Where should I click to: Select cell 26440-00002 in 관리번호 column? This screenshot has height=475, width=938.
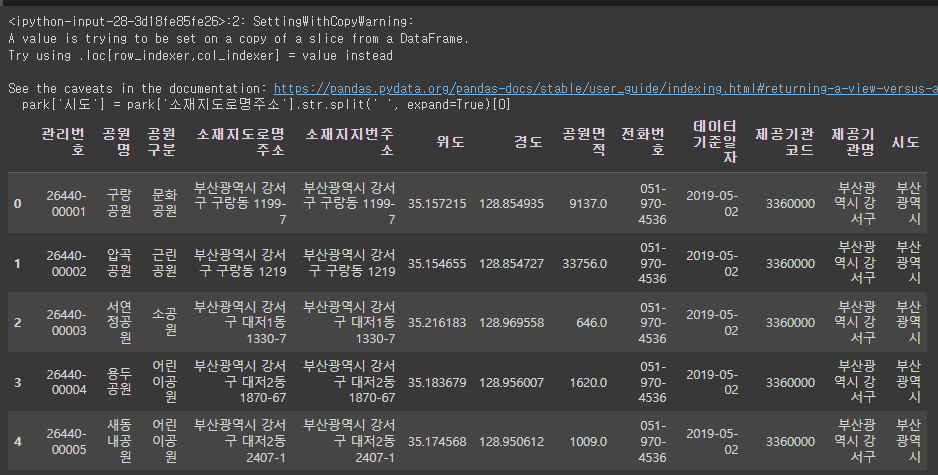pos(66,263)
